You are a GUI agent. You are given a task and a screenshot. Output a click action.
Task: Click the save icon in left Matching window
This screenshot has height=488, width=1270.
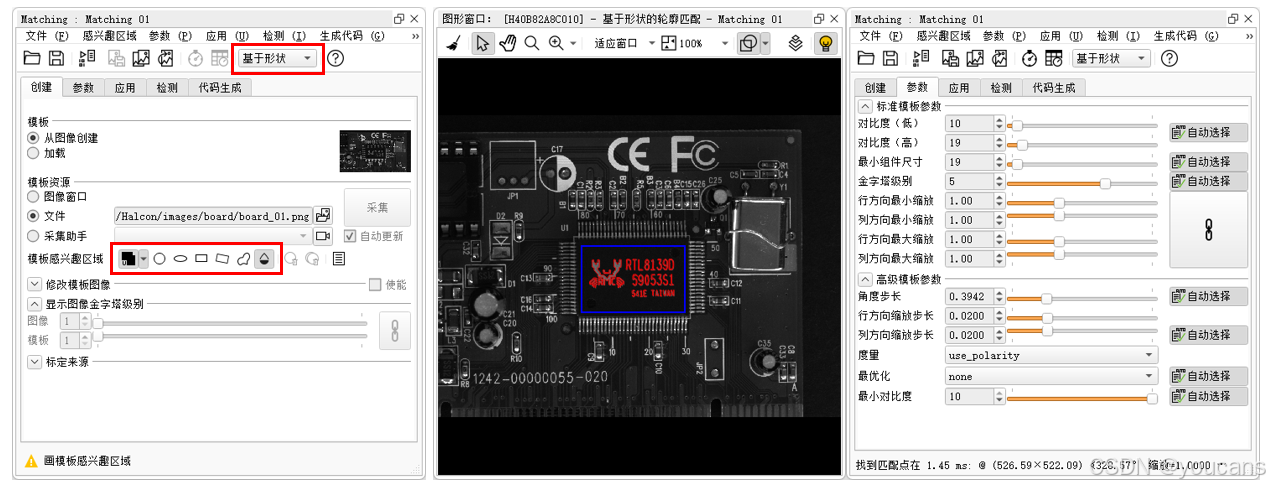click(57, 58)
